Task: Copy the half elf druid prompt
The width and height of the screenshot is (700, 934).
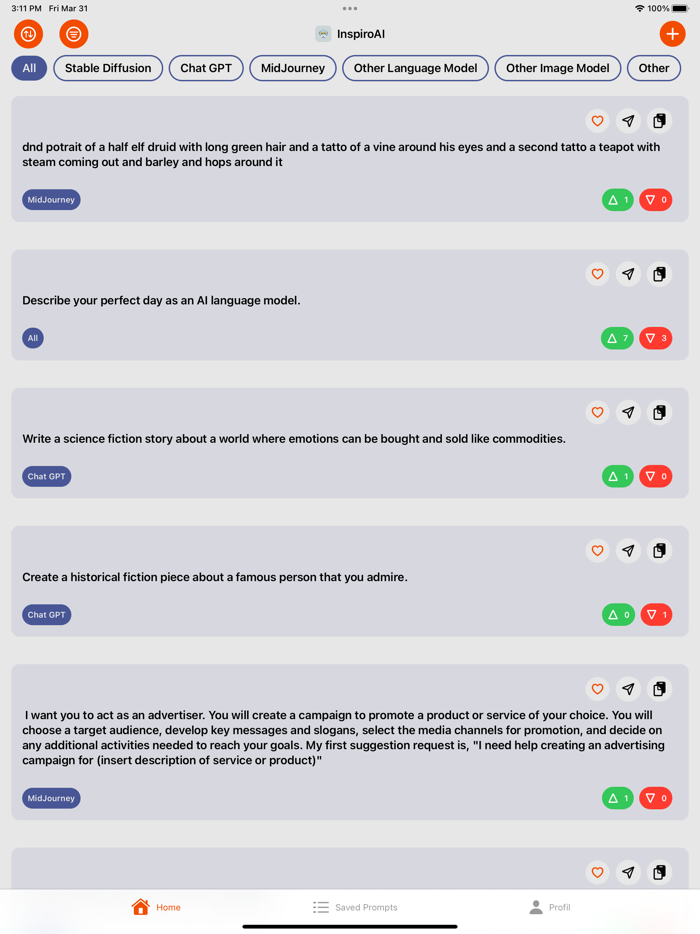Action: [659, 121]
